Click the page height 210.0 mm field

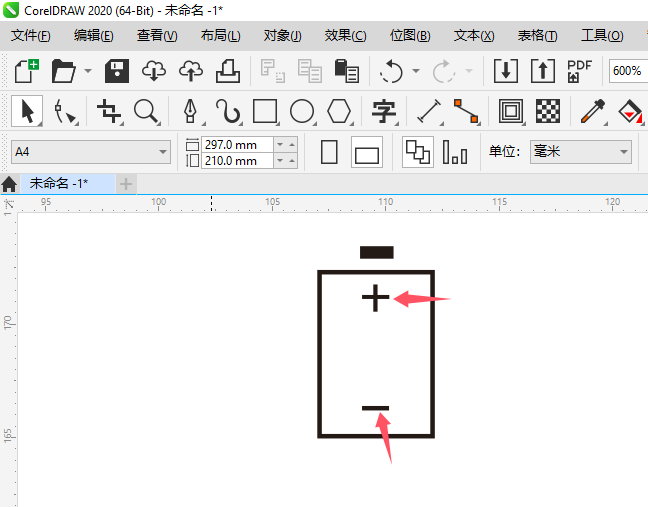coord(237,160)
